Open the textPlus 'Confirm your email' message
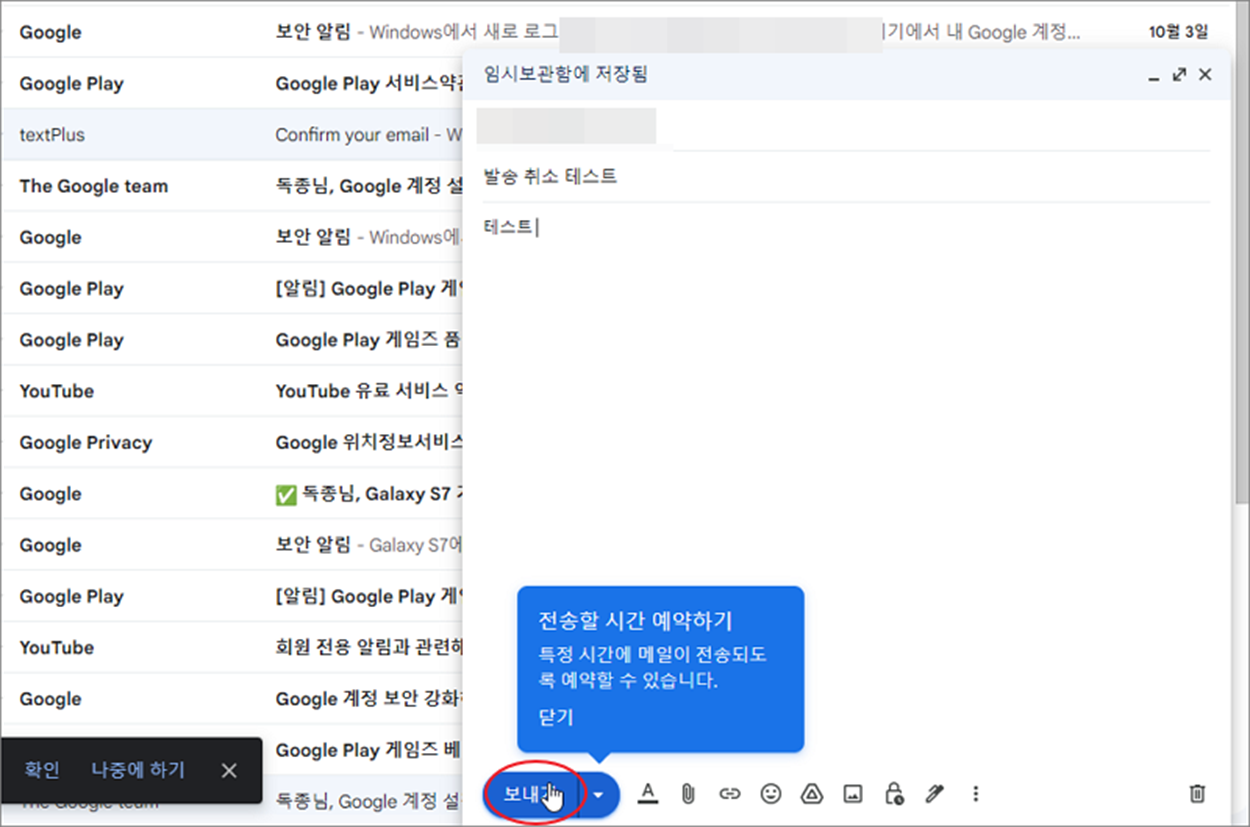This screenshot has width=1250, height=827. (231, 135)
